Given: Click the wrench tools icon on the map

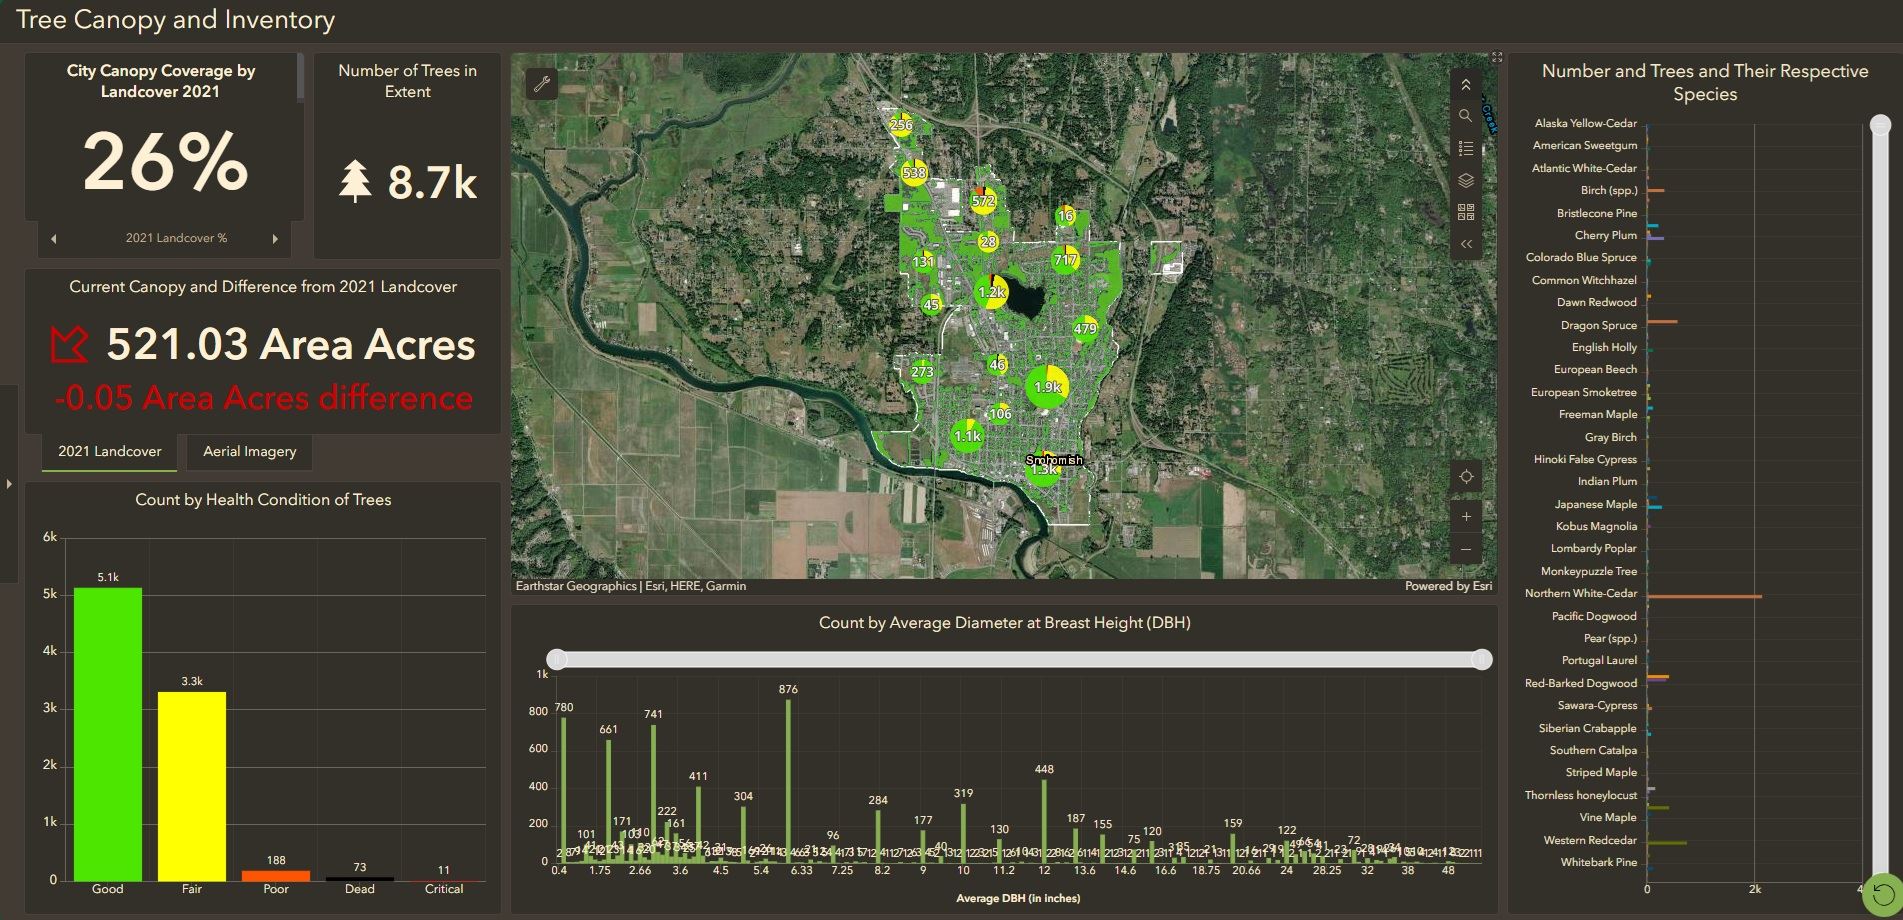Looking at the screenshot, I should tap(541, 84).
